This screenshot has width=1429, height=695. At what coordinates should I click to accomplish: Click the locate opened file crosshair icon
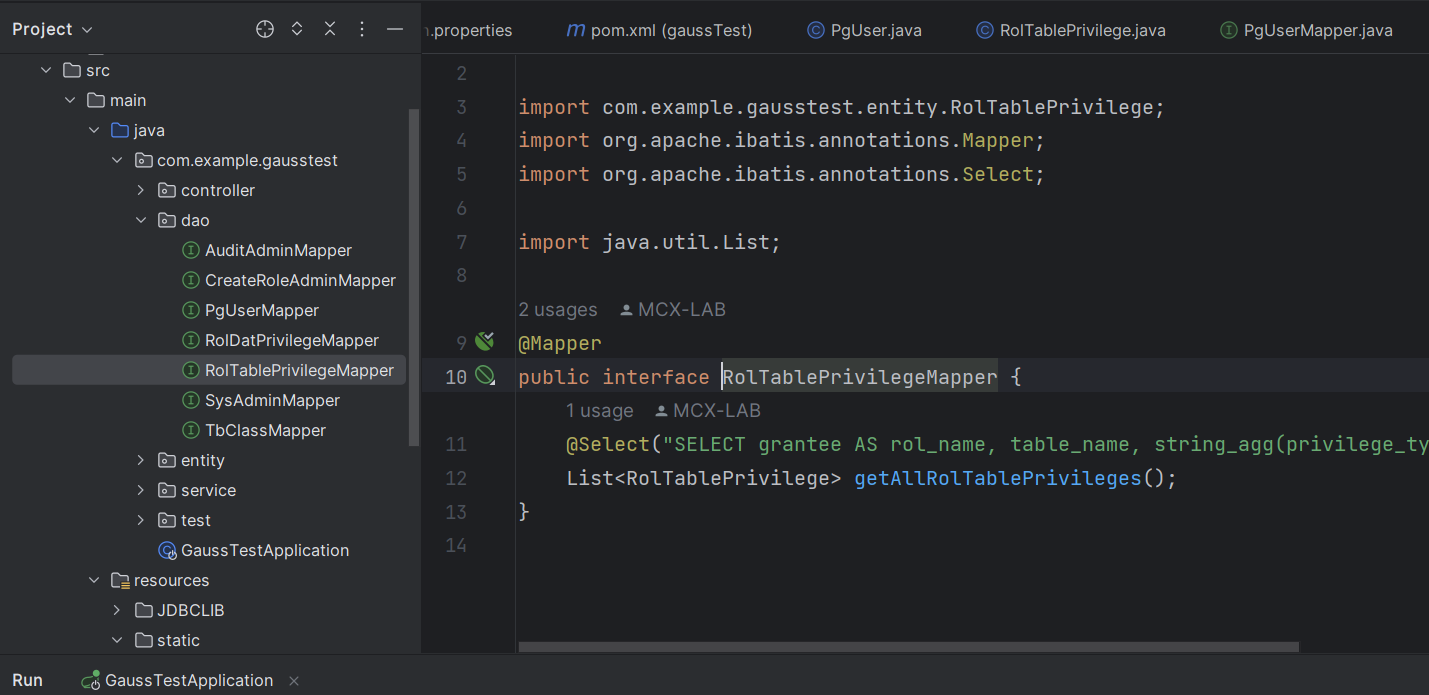coord(265,29)
